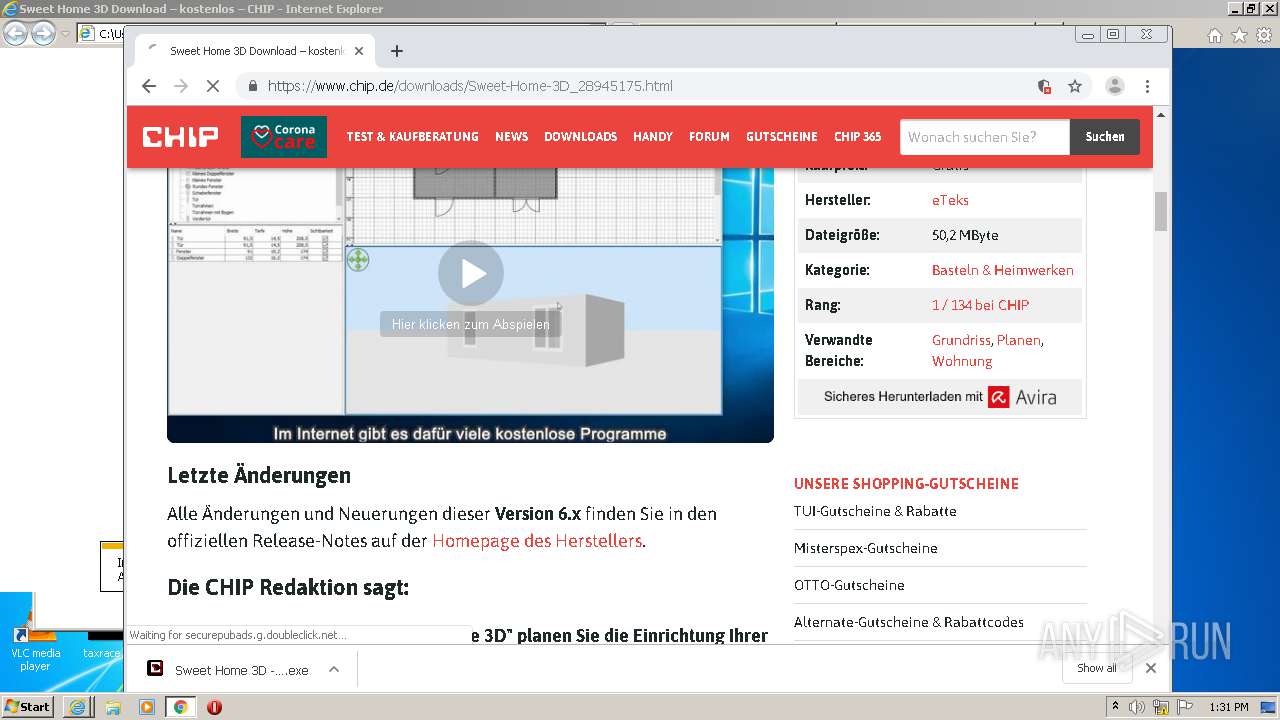Click the Avira logo
Image resolution: width=1280 pixels, height=720 pixels.
pos(1022,397)
